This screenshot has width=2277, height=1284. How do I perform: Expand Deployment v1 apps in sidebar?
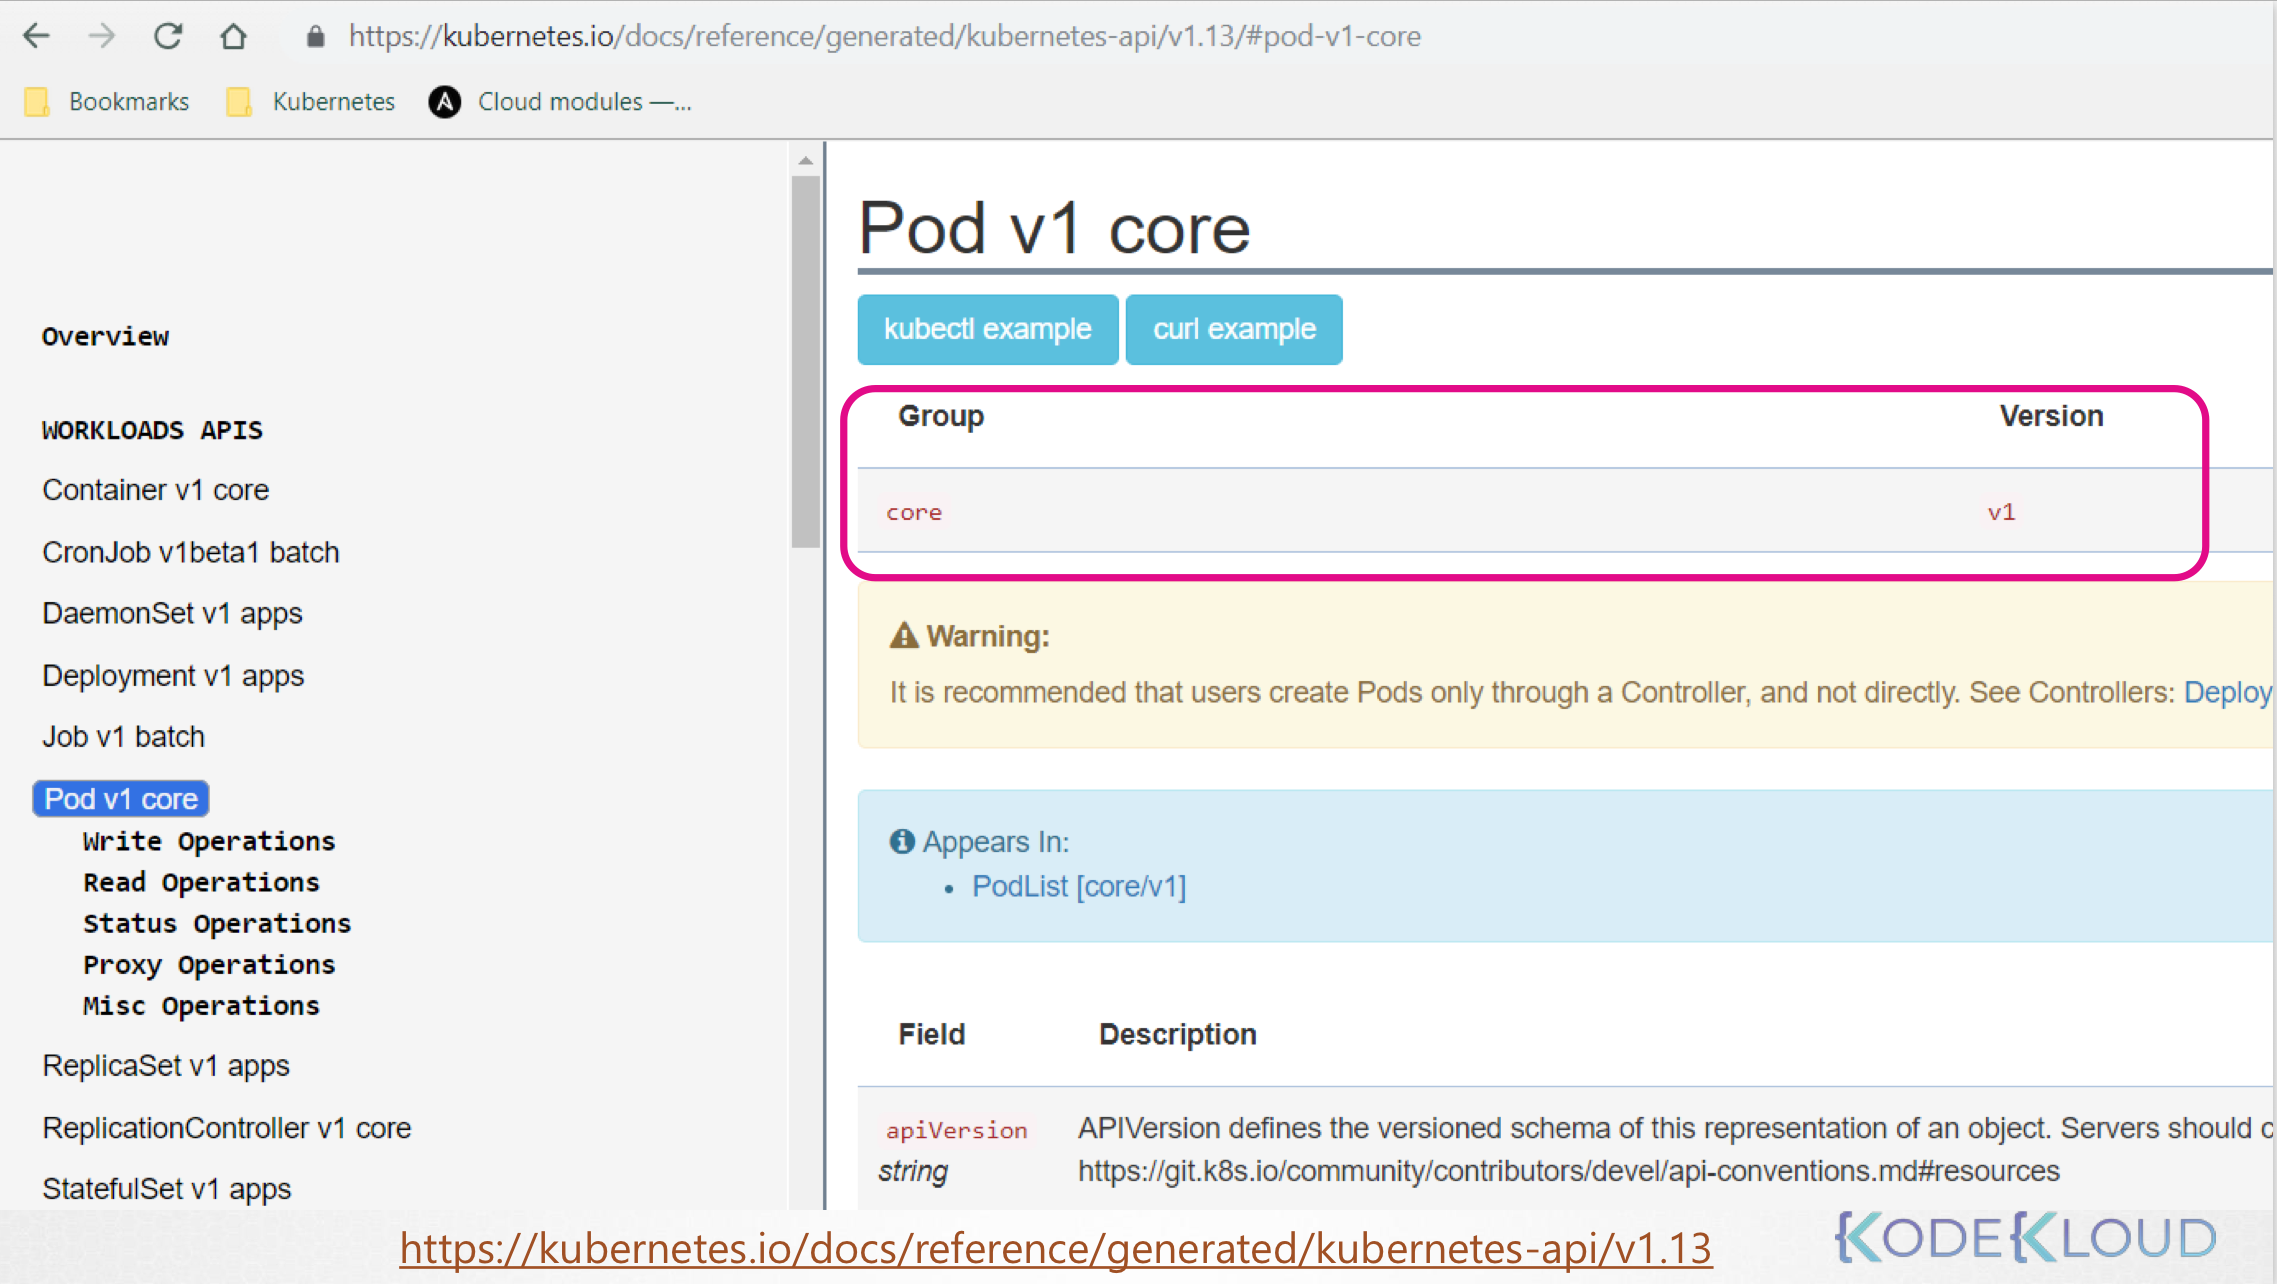coord(173,675)
